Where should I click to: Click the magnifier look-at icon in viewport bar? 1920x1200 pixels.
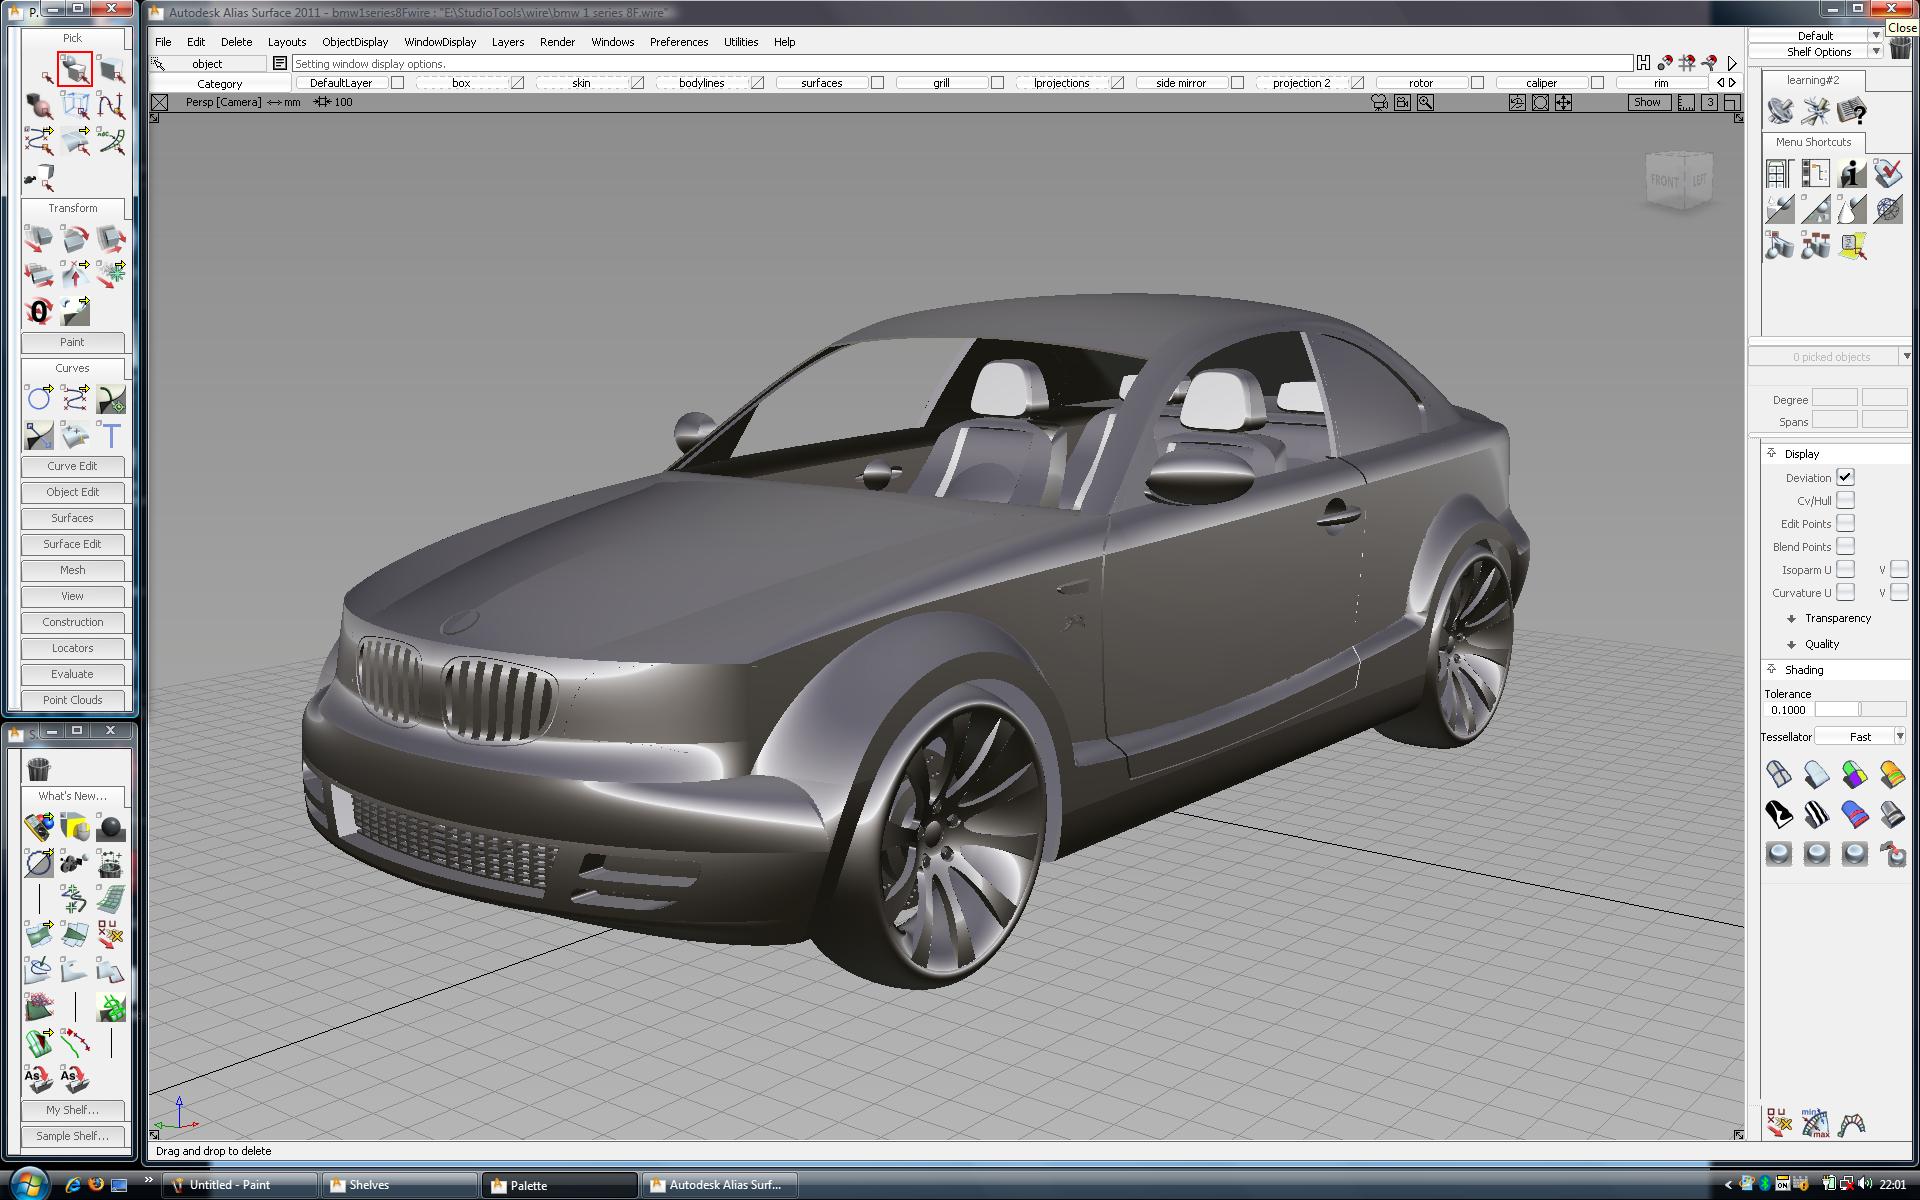click(x=1425, y=102)
